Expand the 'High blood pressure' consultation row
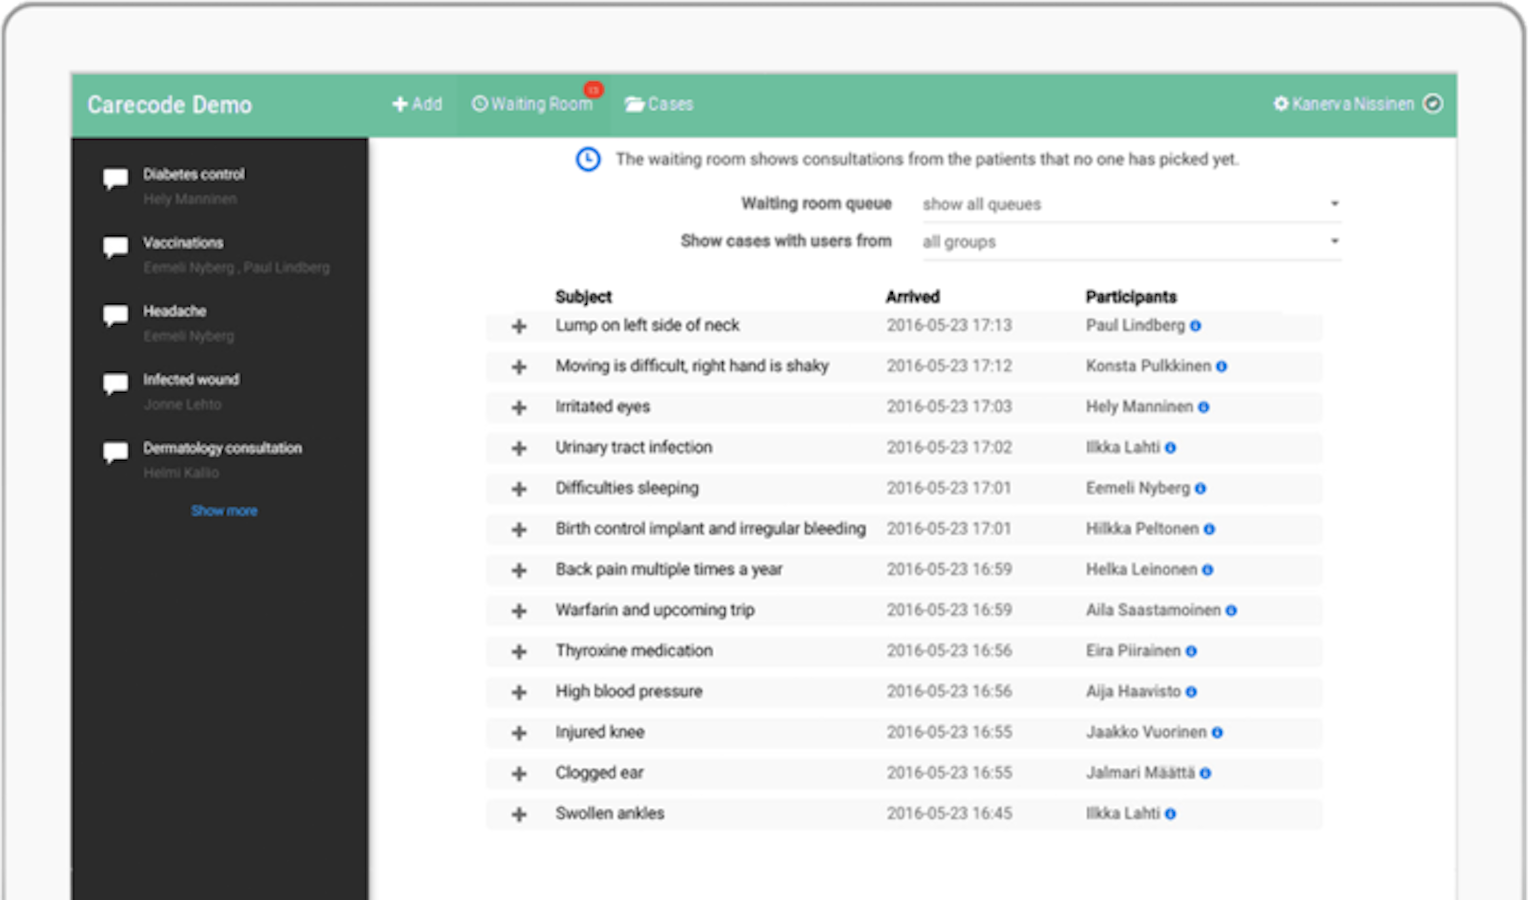Viewport: 1528px width, 900px height. click(519, 693)
